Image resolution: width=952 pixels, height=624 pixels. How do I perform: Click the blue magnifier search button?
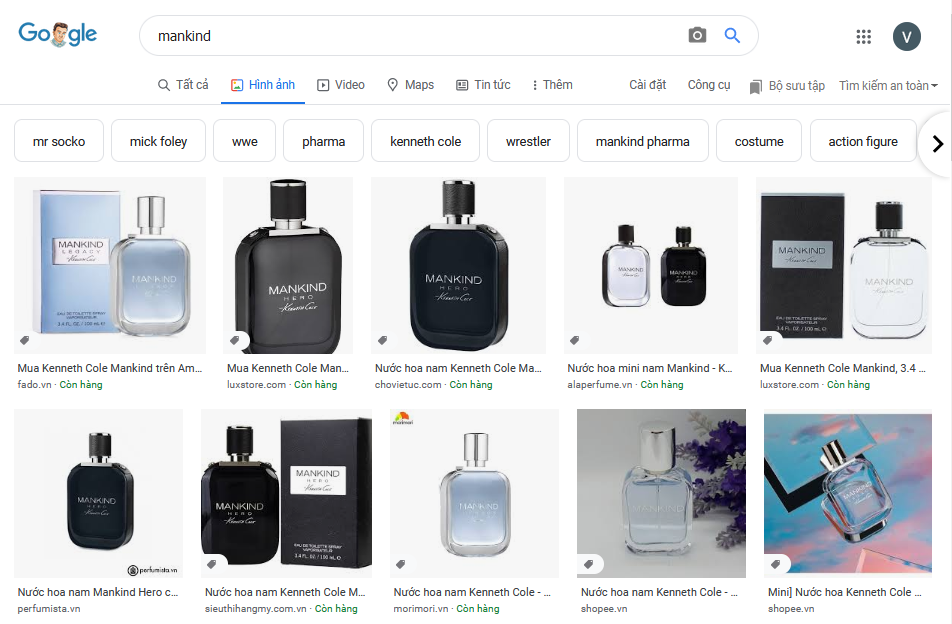[732, 35]
